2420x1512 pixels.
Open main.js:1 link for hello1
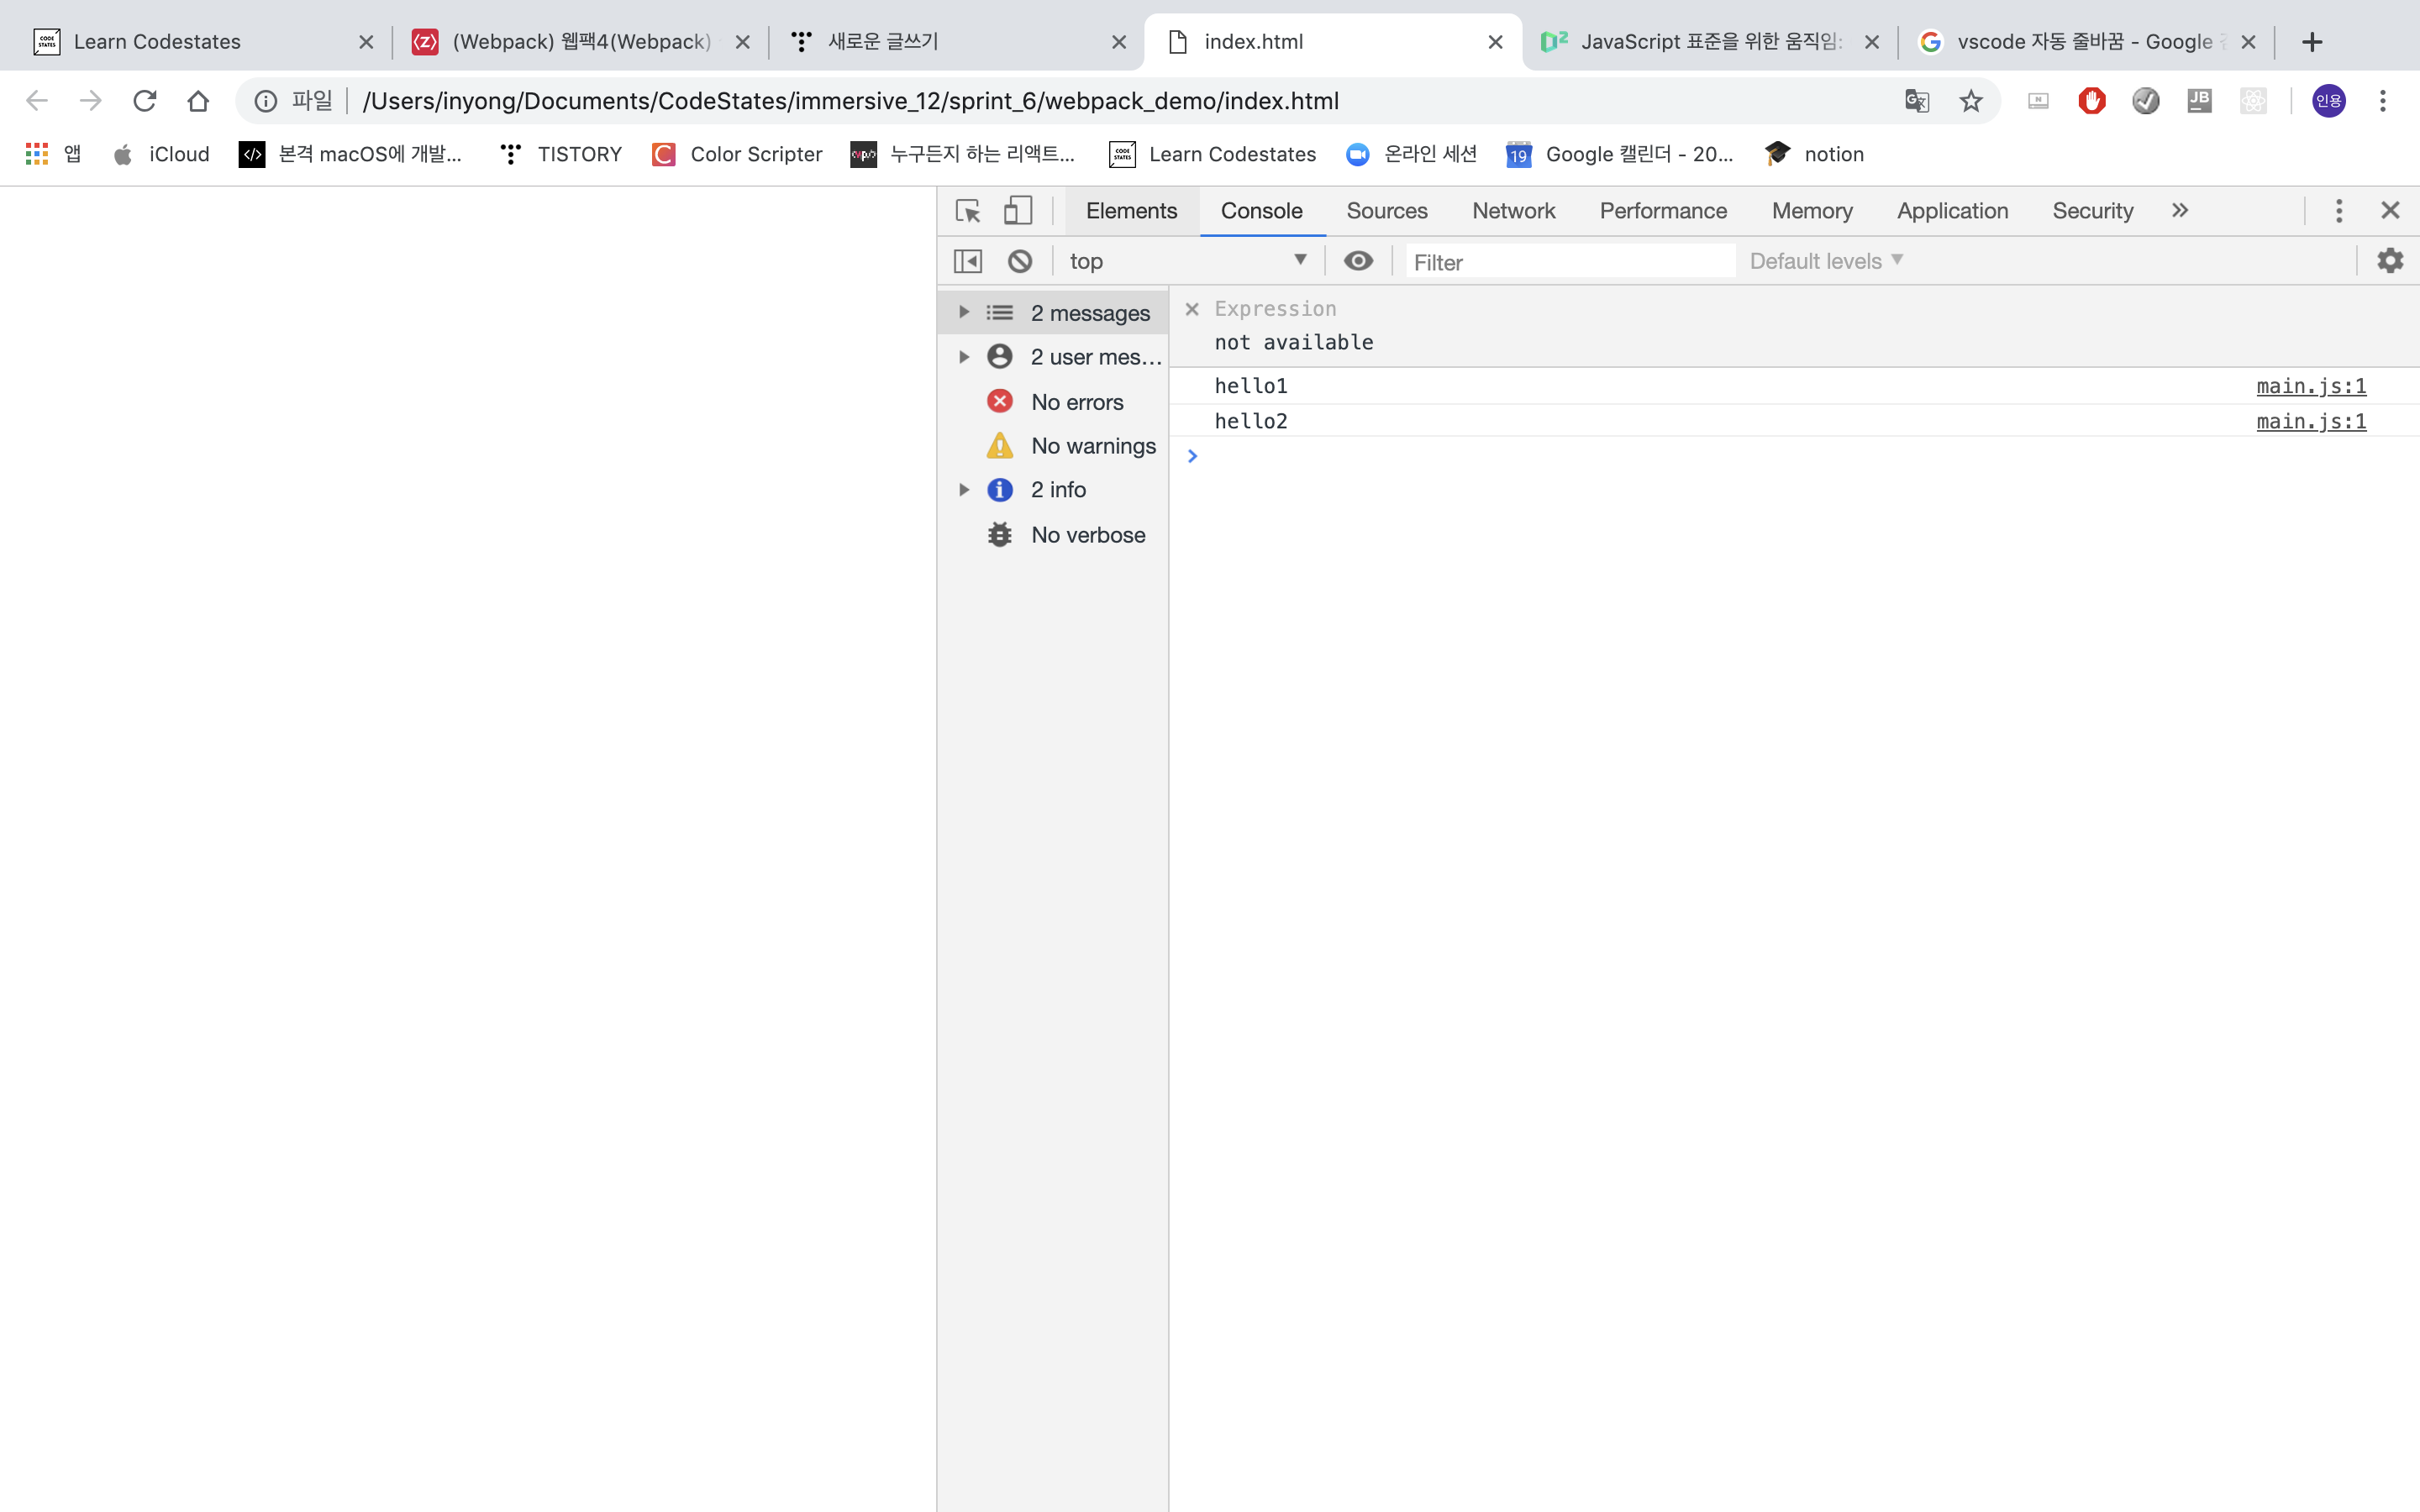pos(2310,386)
